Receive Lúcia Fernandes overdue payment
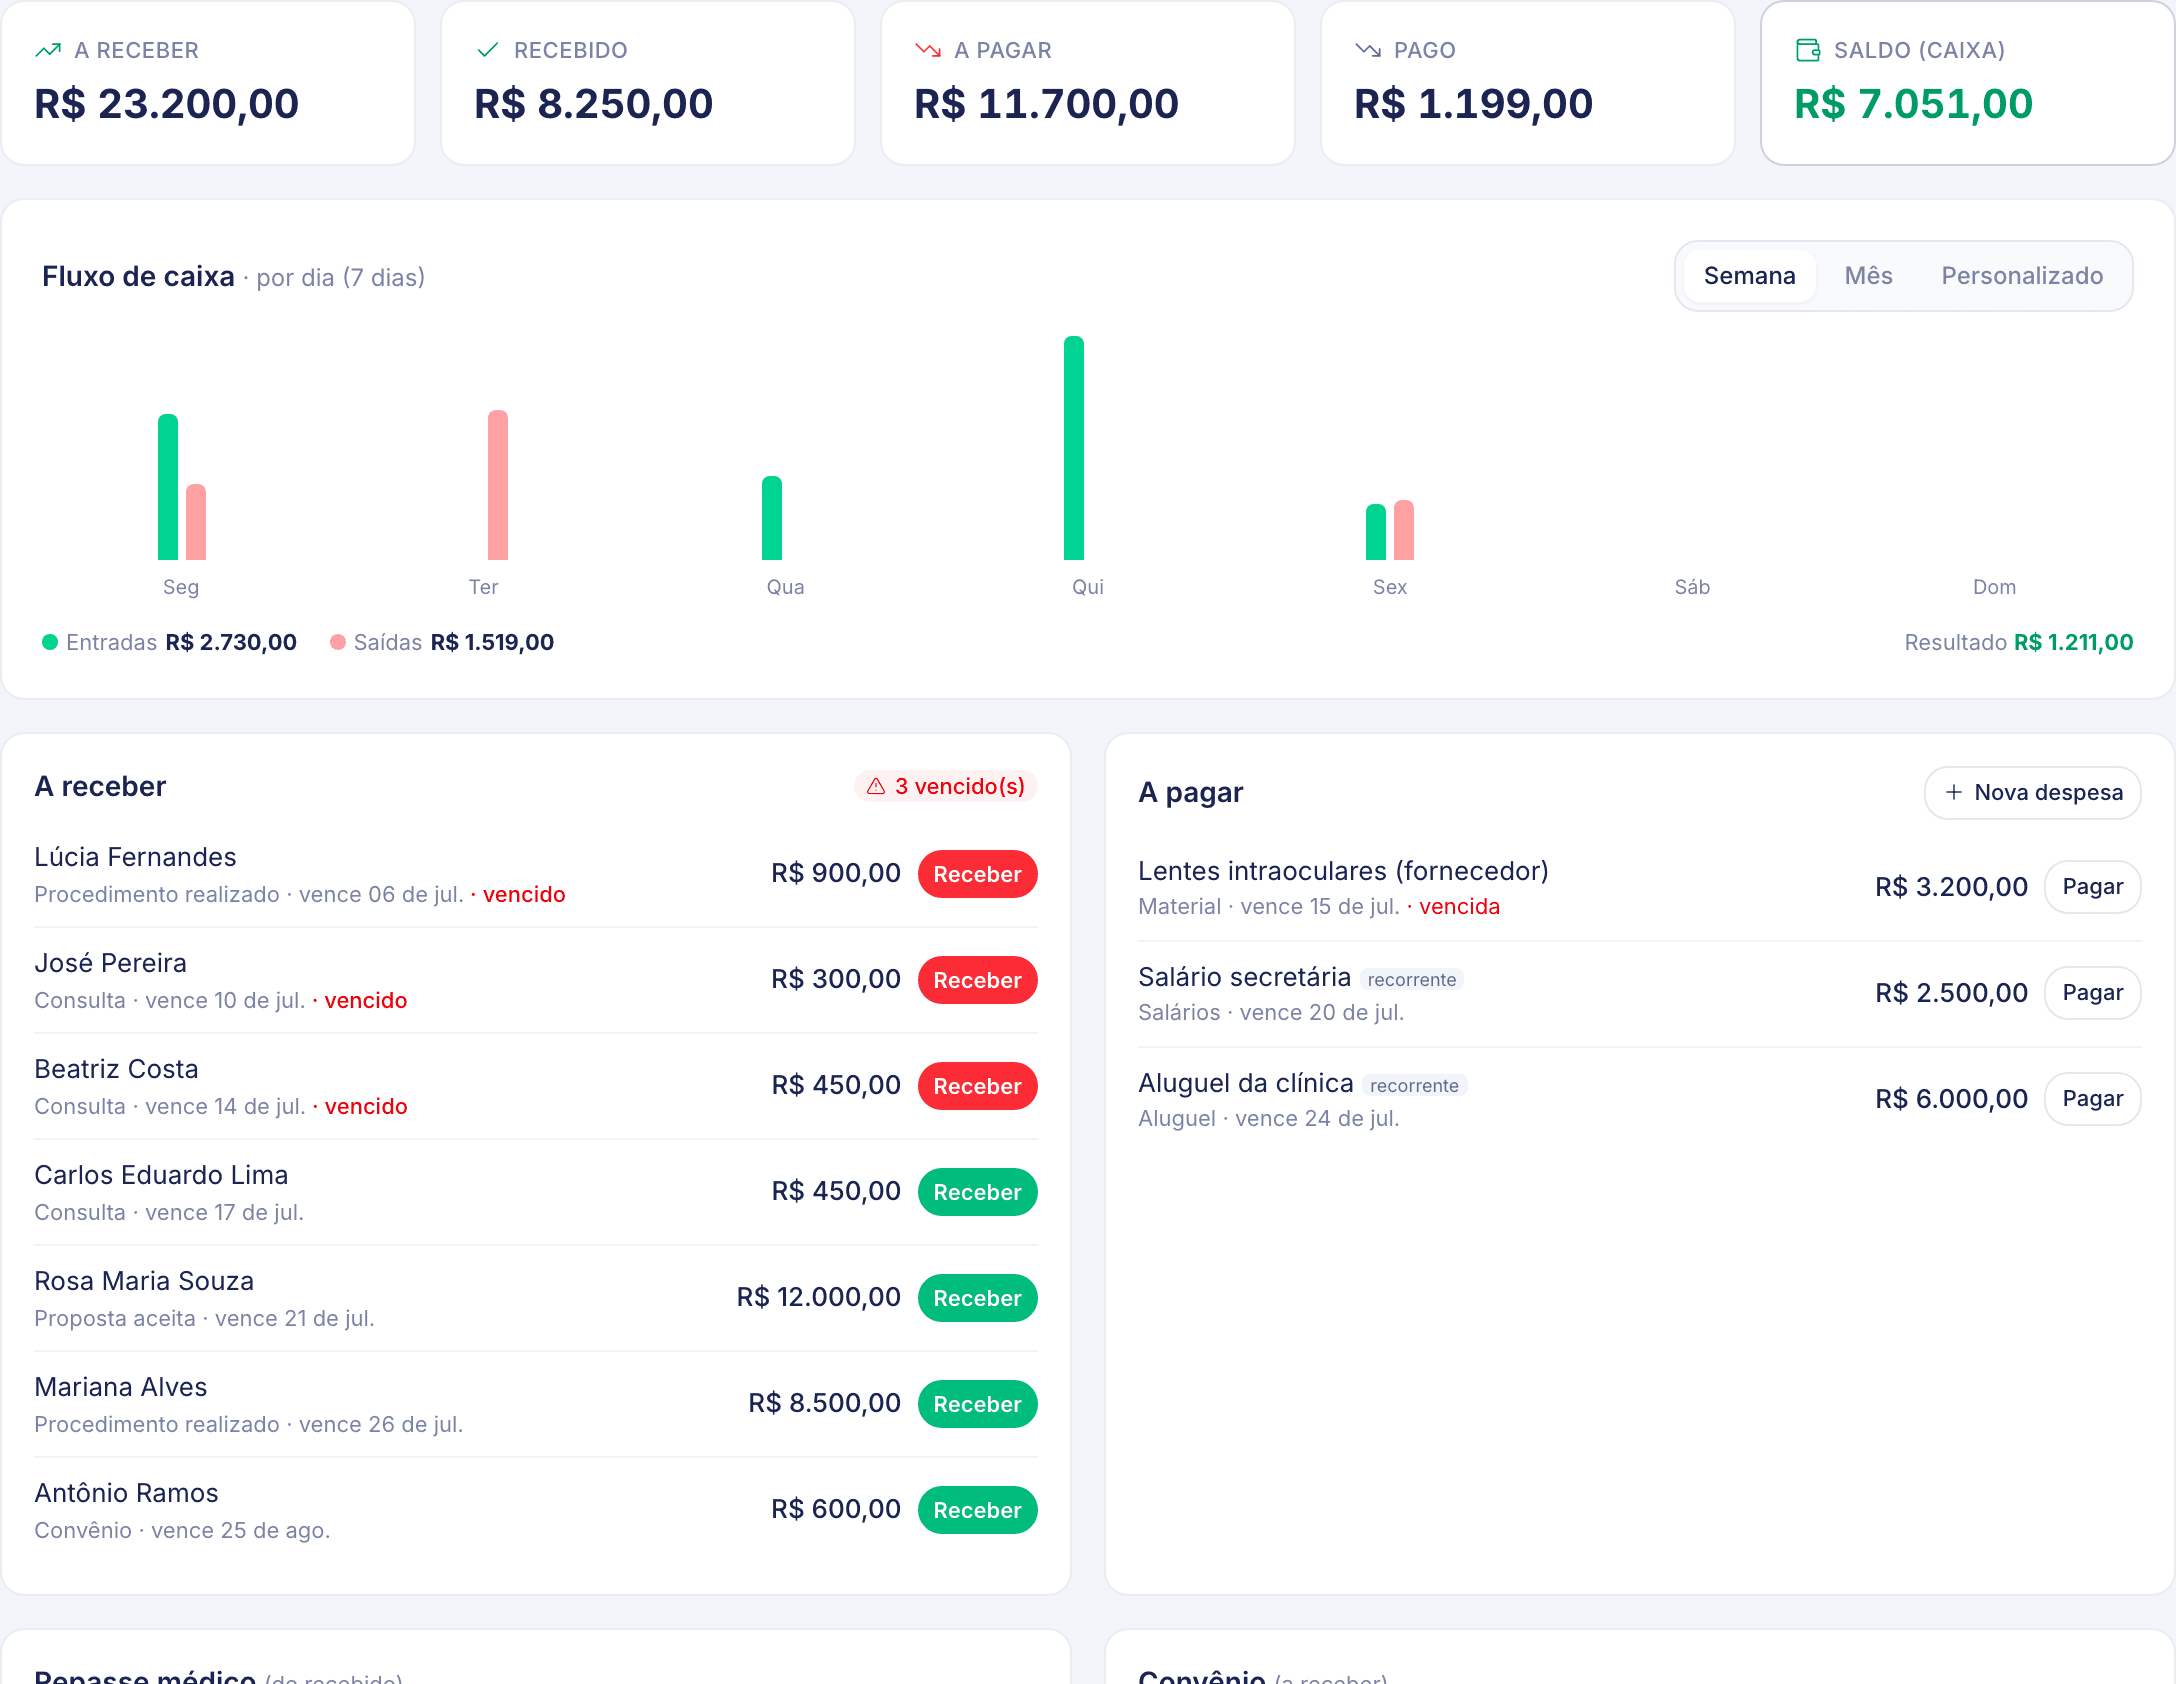2176x1684 pixels. pos(977,874)
